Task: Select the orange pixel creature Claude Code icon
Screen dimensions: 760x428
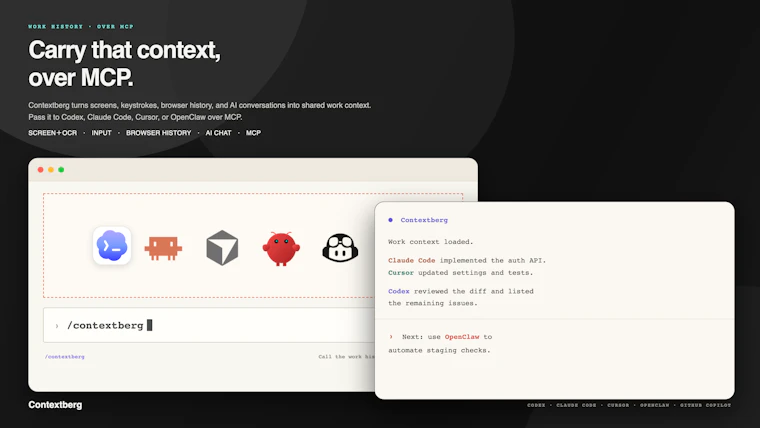Action: (x=163, y=248)
